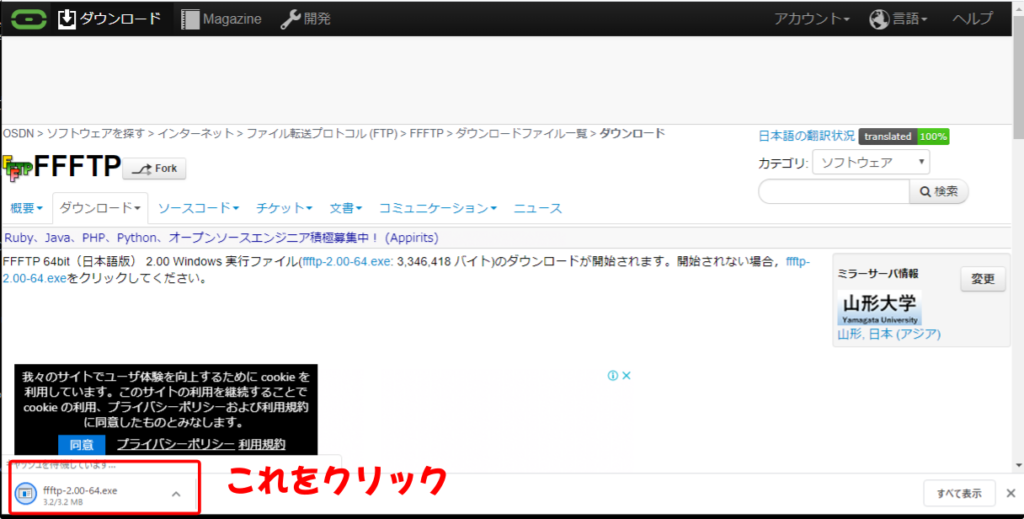Expand the ソースコード tab menu
This screenshot has height=519, width=1024.
click(x=198, y=208)
